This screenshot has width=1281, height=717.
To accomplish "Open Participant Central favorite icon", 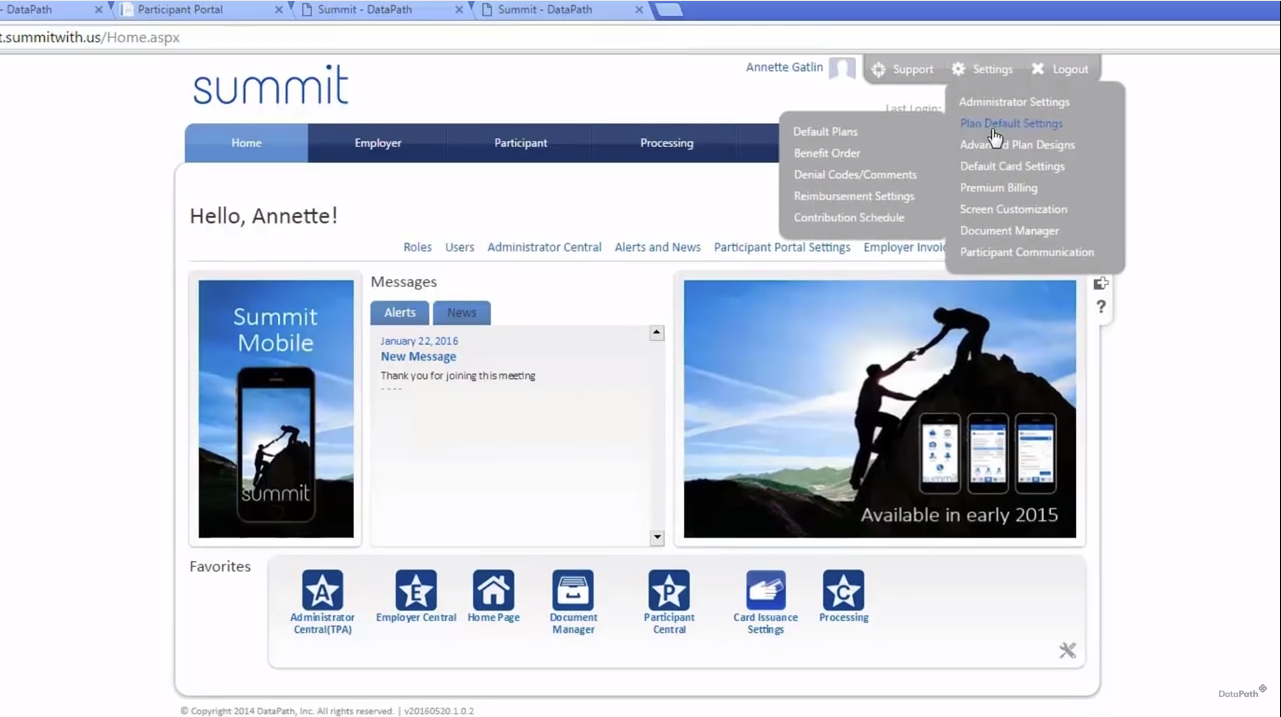I will pos(669,590).
